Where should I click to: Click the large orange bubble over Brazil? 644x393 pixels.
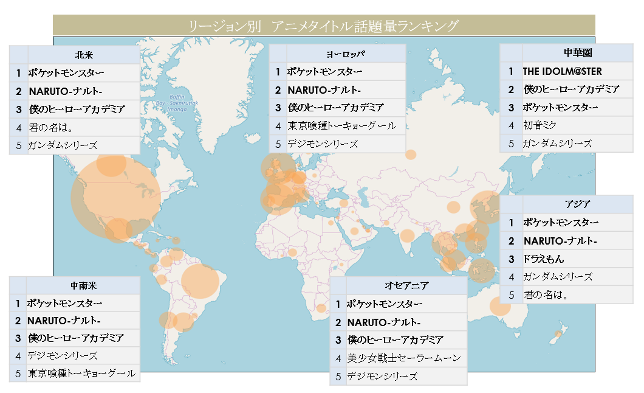(200, 281)
